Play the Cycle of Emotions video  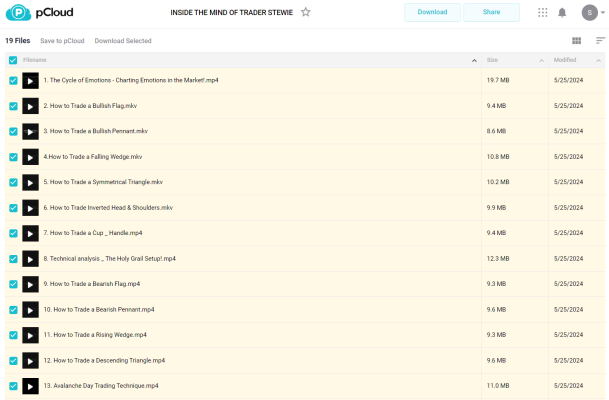(x=30, y=80)
